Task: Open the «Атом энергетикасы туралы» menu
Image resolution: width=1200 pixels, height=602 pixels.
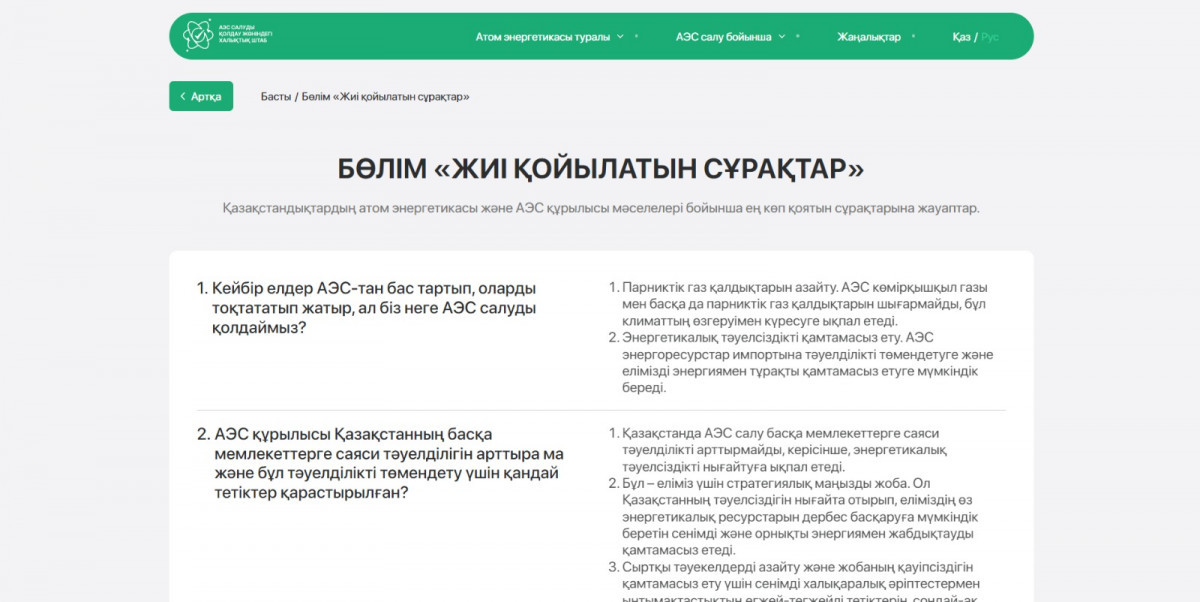Action: [x=542, y=37]
